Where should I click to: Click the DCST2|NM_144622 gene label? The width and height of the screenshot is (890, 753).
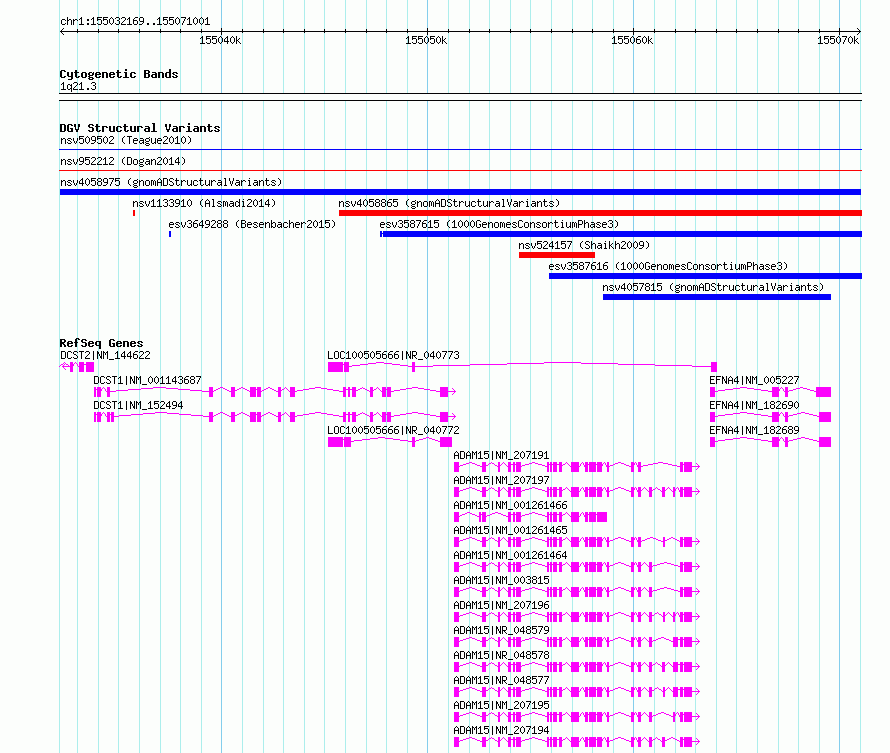tap(106, 355)
